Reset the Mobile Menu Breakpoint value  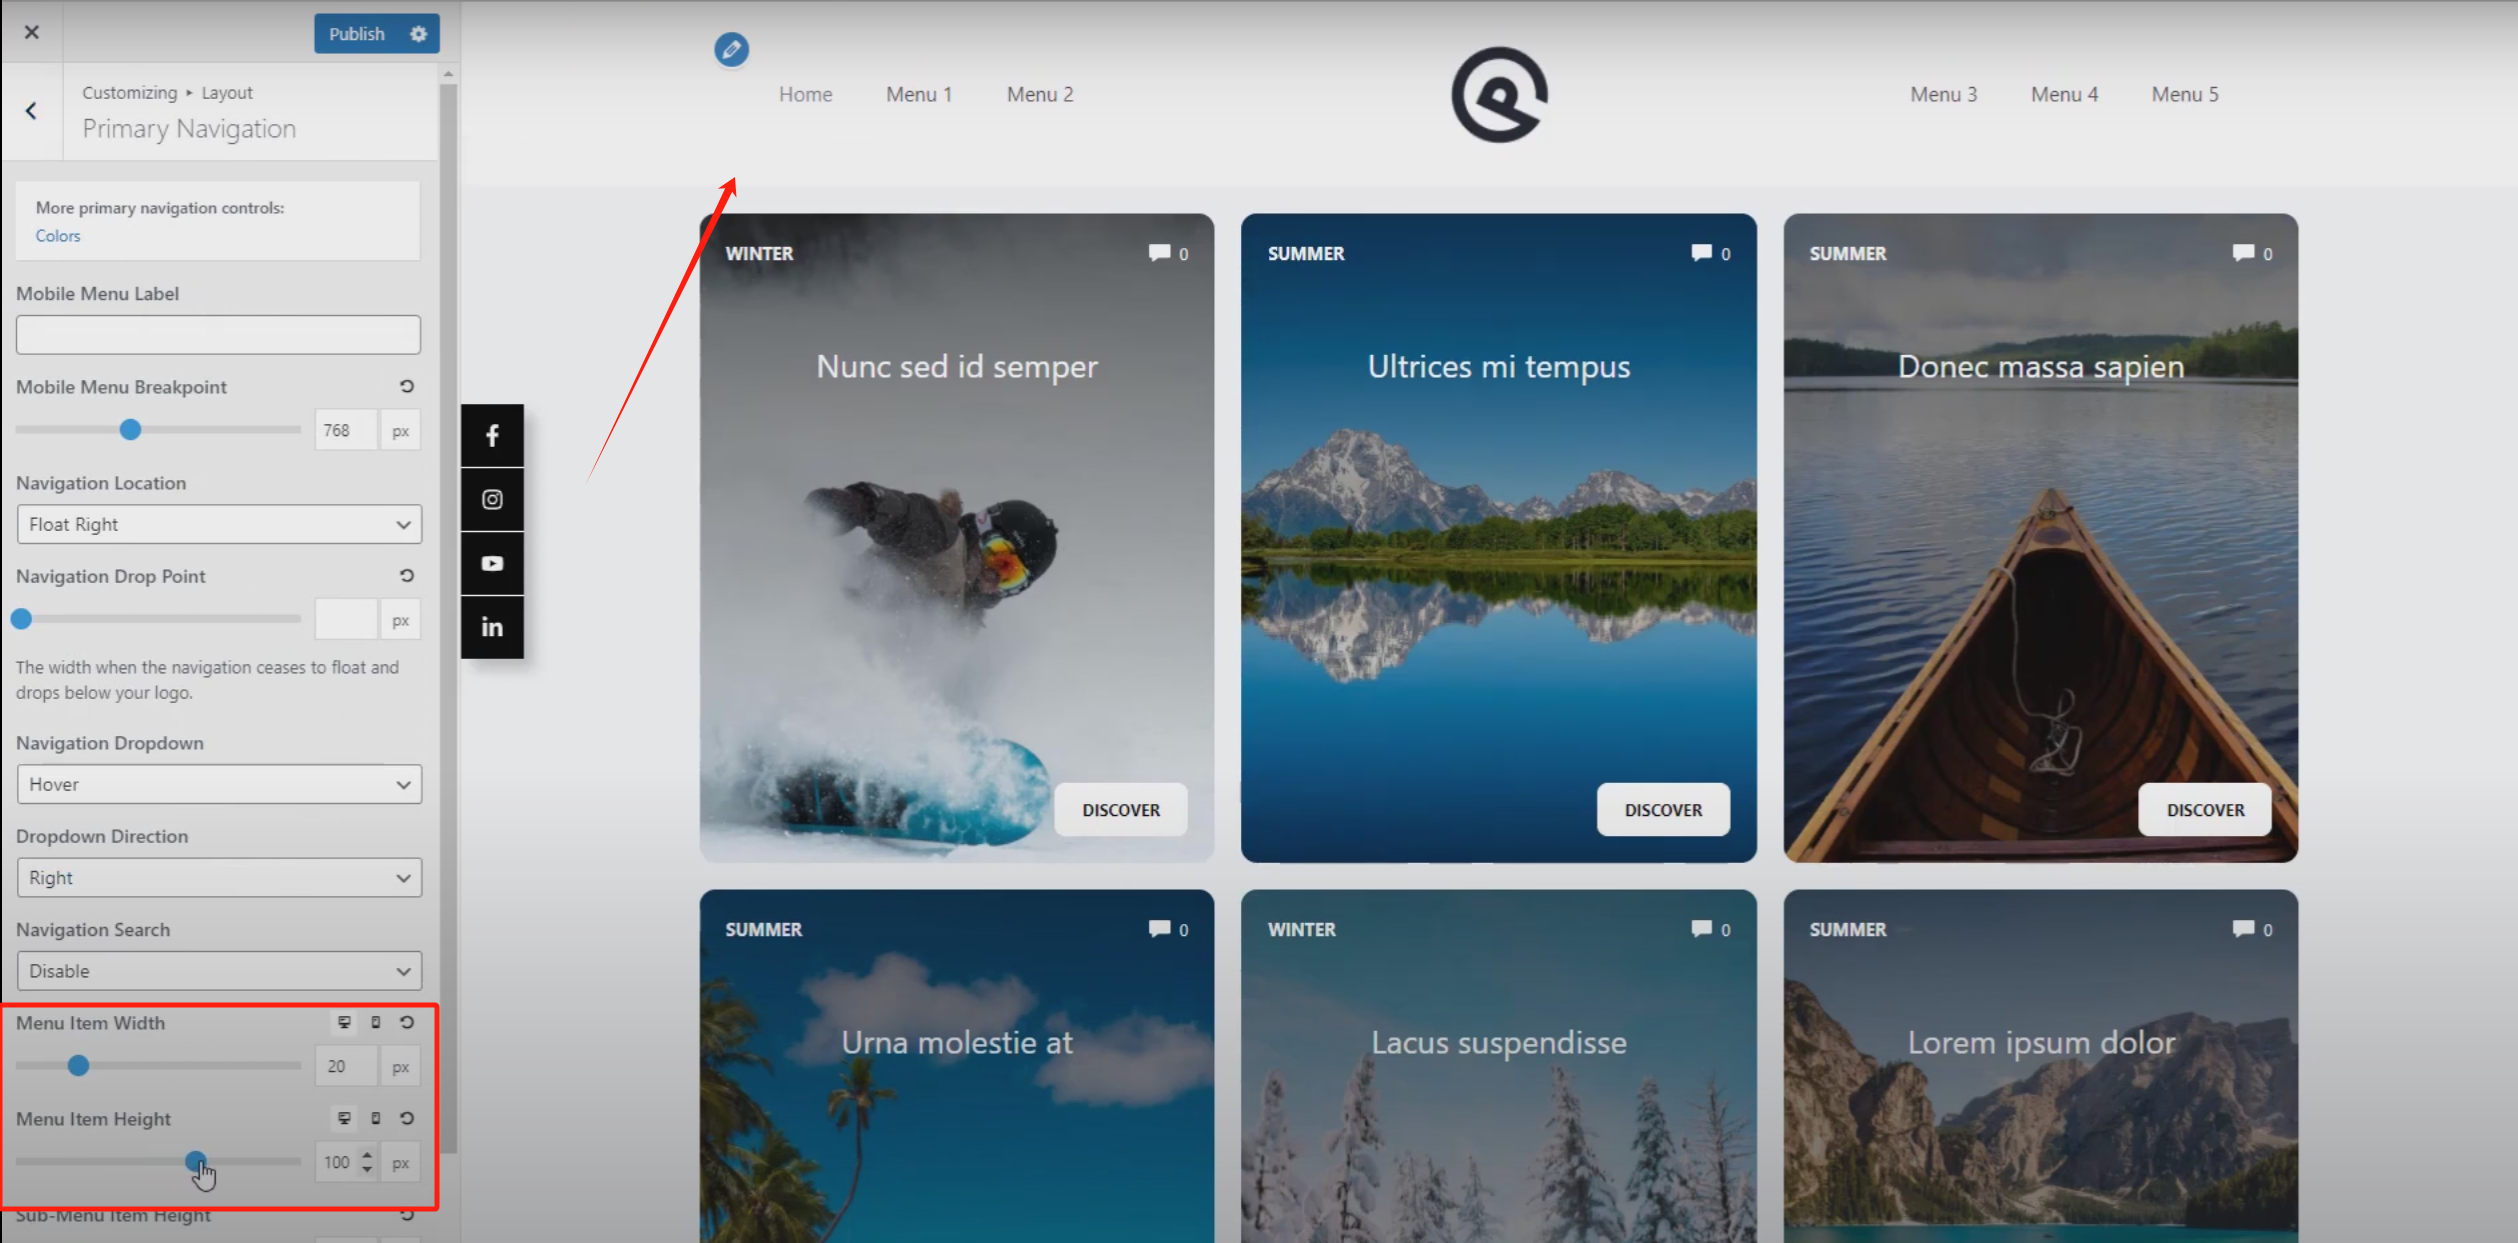[x=407, y=386]
